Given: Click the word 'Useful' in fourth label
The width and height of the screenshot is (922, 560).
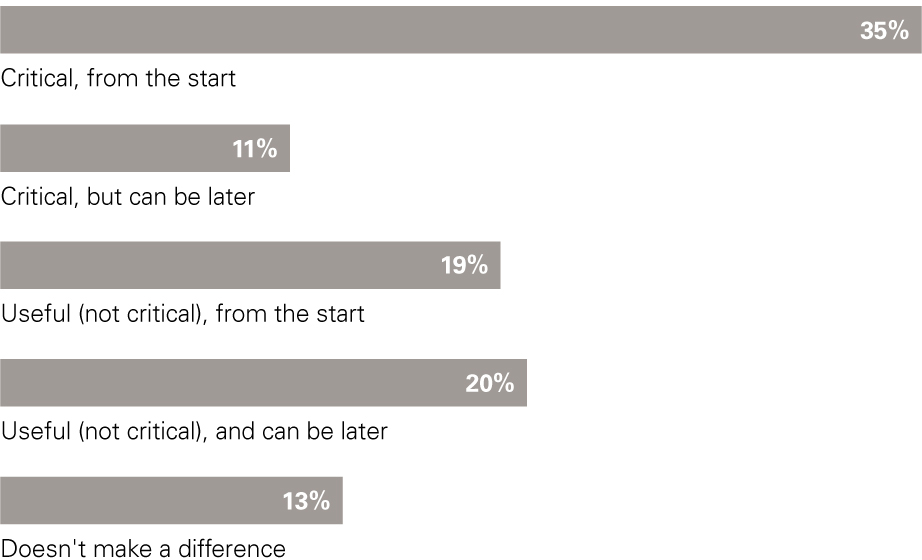Looking at the screenshot, I should (x=36, y=431).
